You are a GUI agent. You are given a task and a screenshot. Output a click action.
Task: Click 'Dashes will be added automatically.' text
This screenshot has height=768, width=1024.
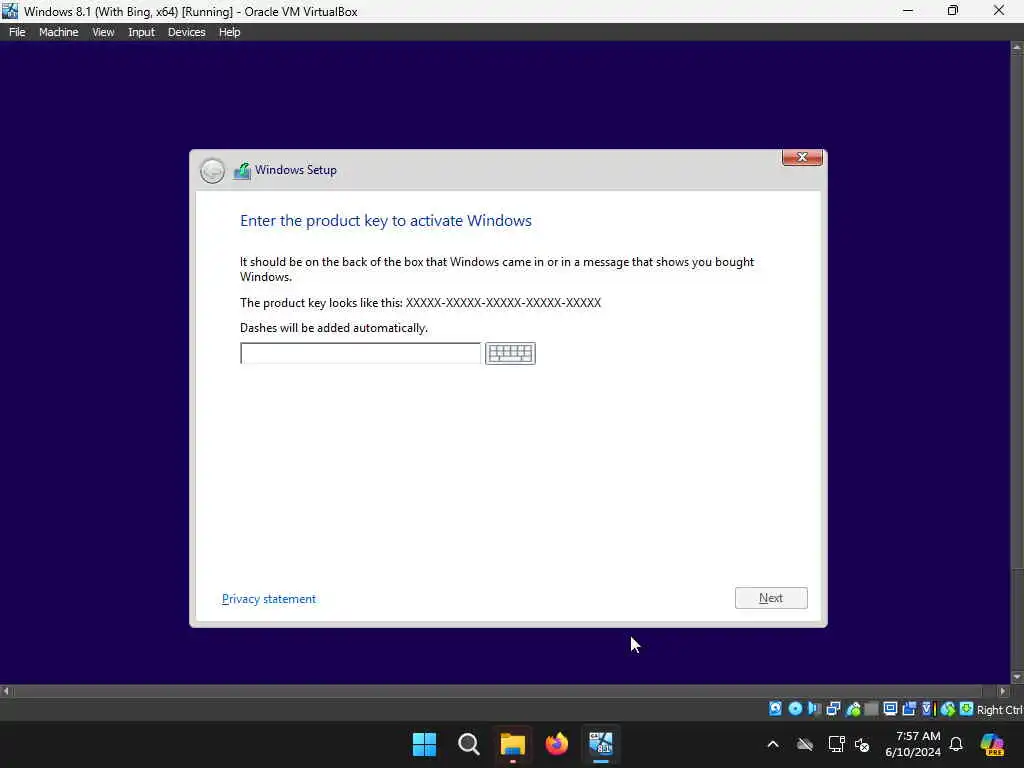[x=334, y=328]
